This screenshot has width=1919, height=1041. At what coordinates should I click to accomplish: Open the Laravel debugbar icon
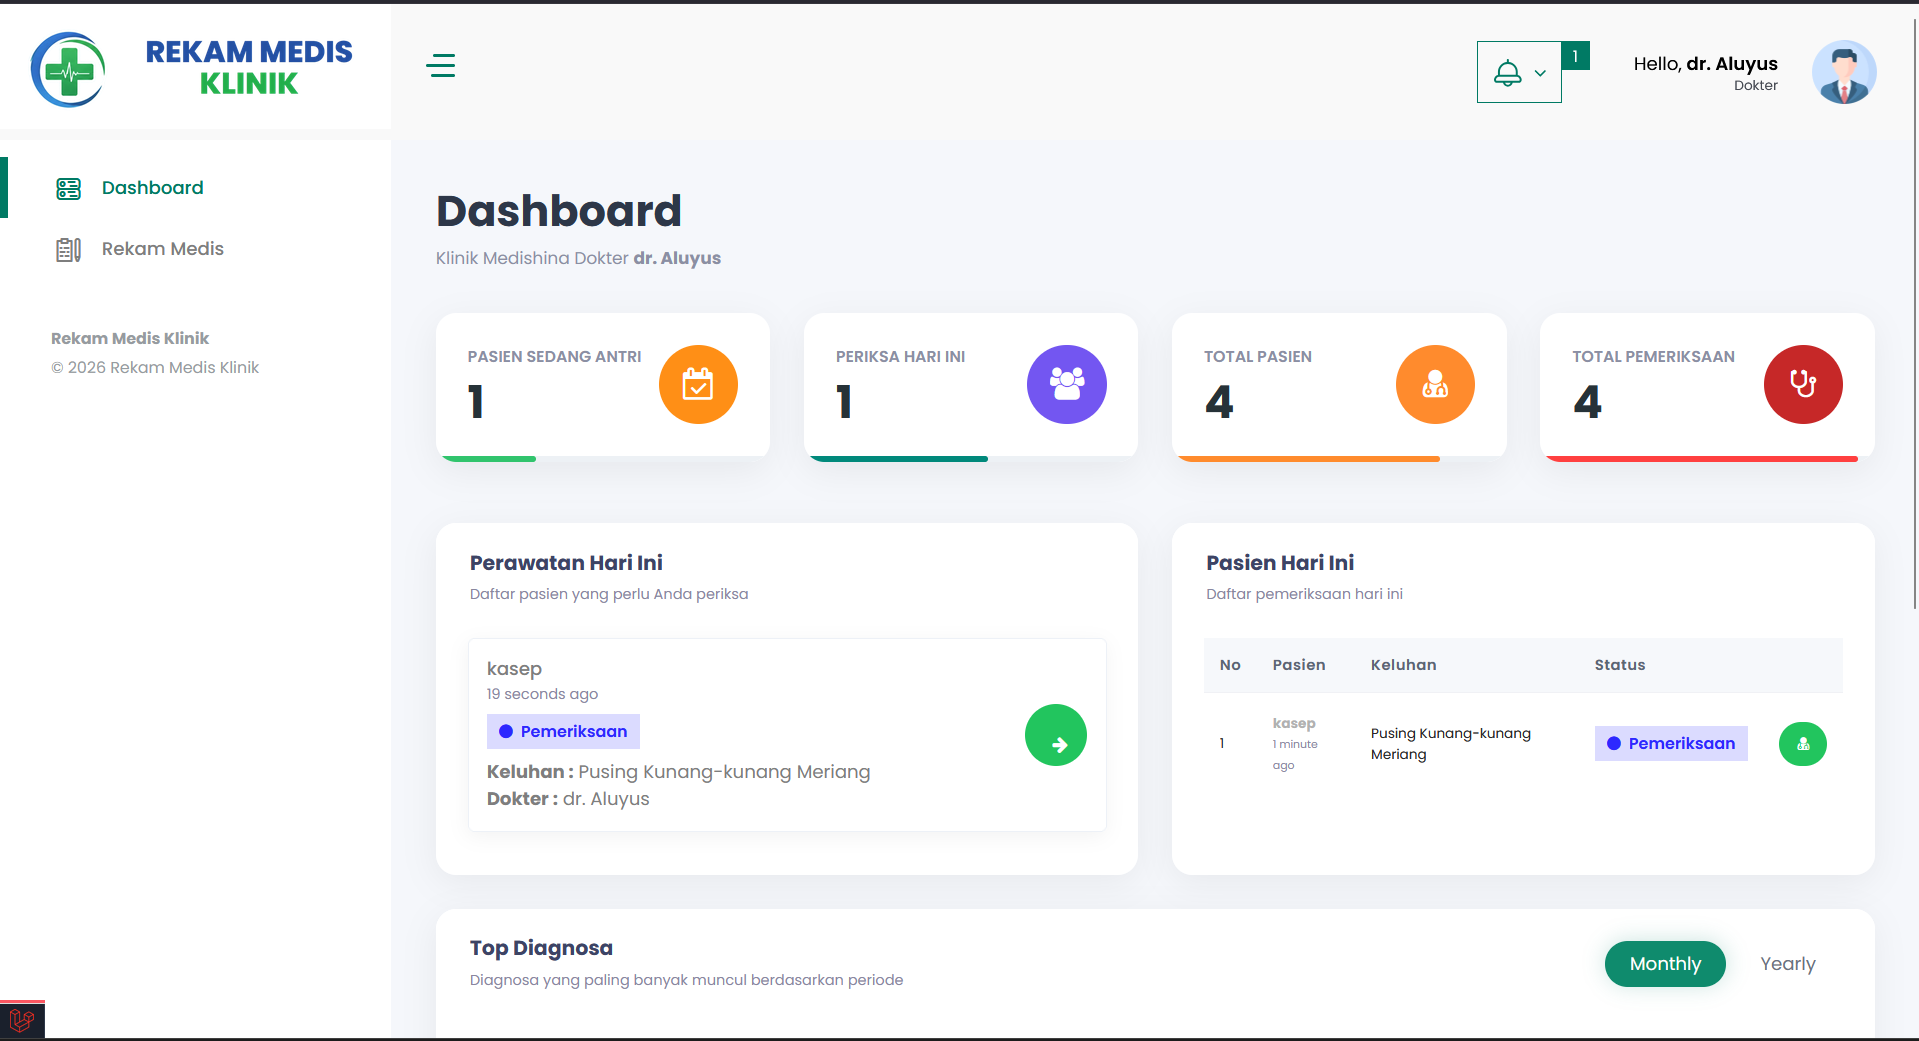pyautogui.click(x=22, y=1020)
